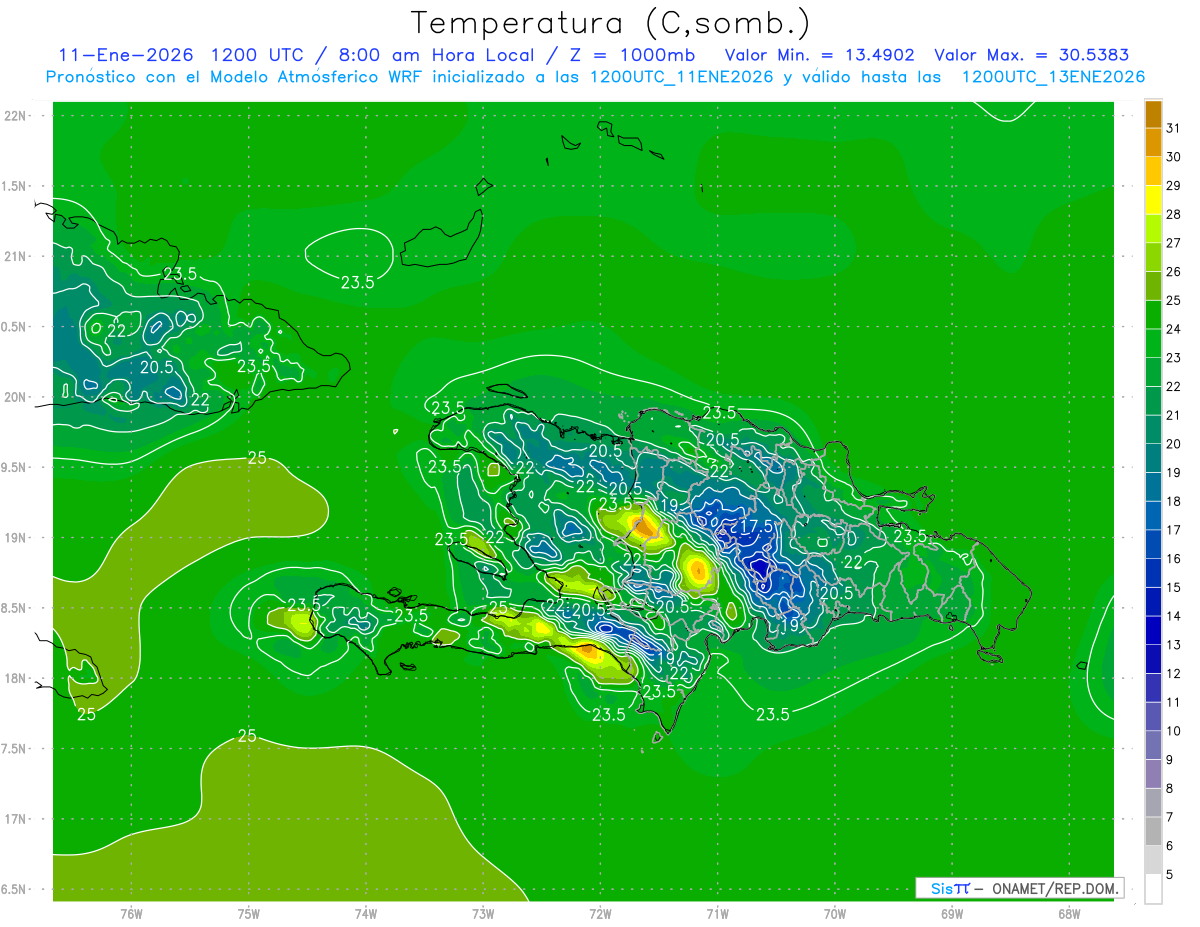Screen dimensions: 1200x927
Task: Click the color bar label "21"
Action: (1173, 415)
